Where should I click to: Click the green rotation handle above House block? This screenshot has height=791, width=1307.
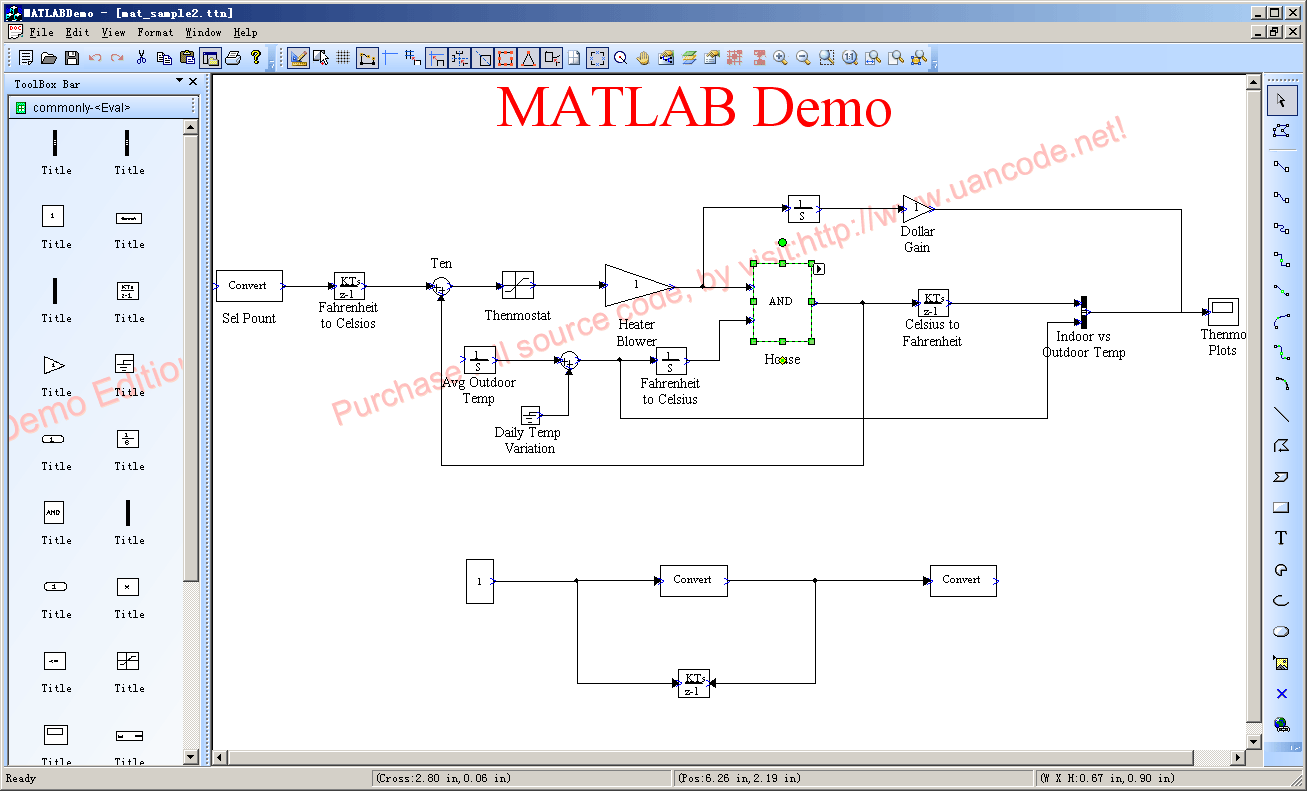tap(782, 242)
